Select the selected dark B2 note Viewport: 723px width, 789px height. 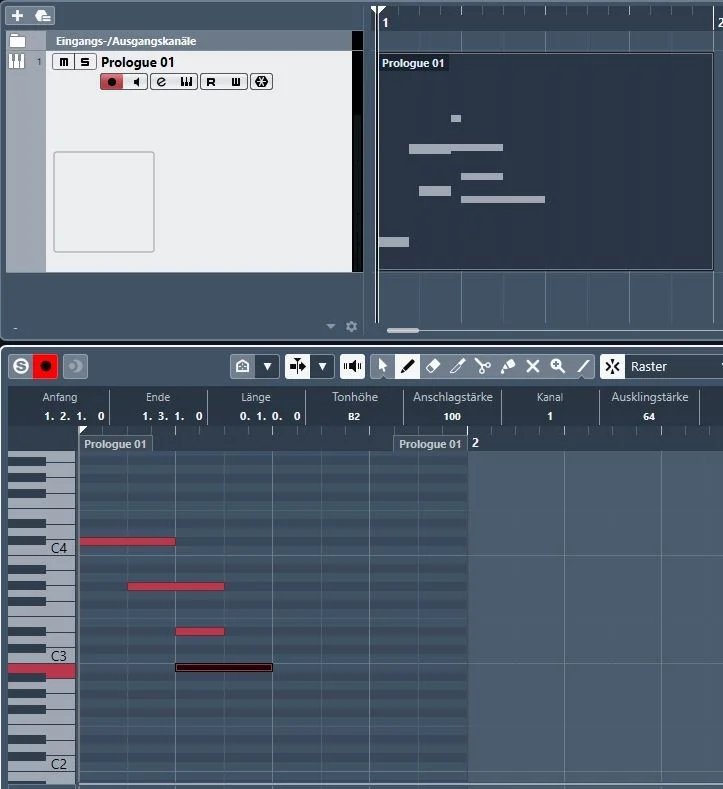coord(224,667)
